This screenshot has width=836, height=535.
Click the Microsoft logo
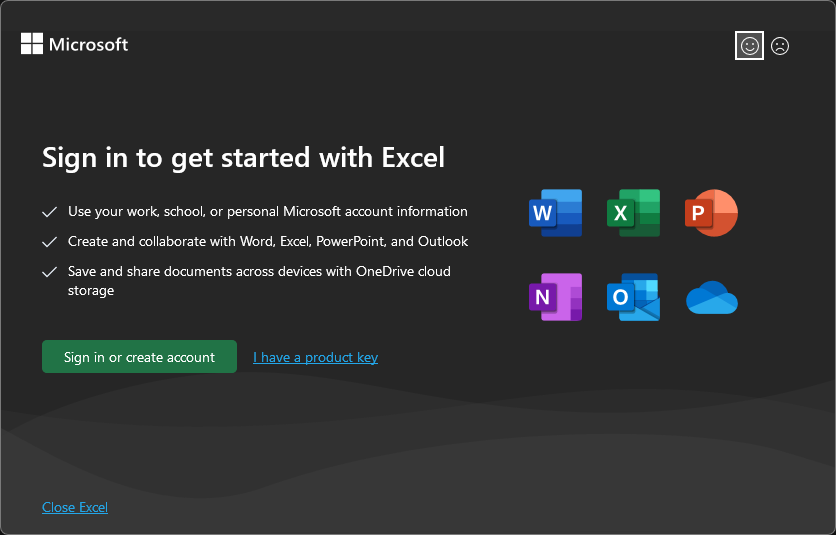point(75,44)
